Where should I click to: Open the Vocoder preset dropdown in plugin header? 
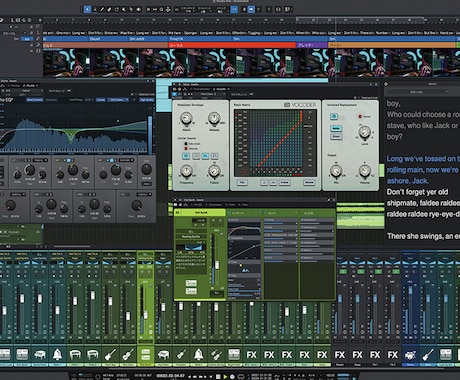212,94
